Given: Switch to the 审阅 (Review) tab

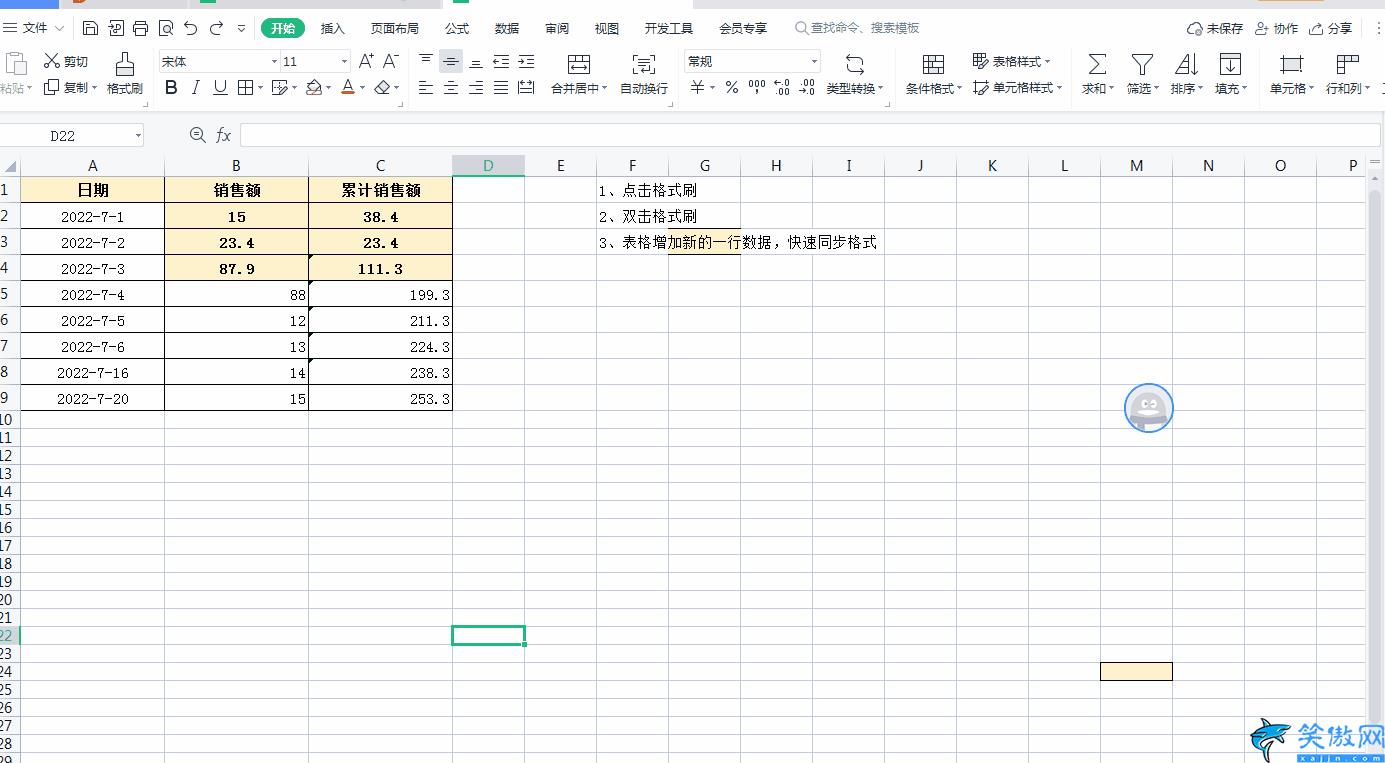Looking at the screenshot, I should coord(557,28).
